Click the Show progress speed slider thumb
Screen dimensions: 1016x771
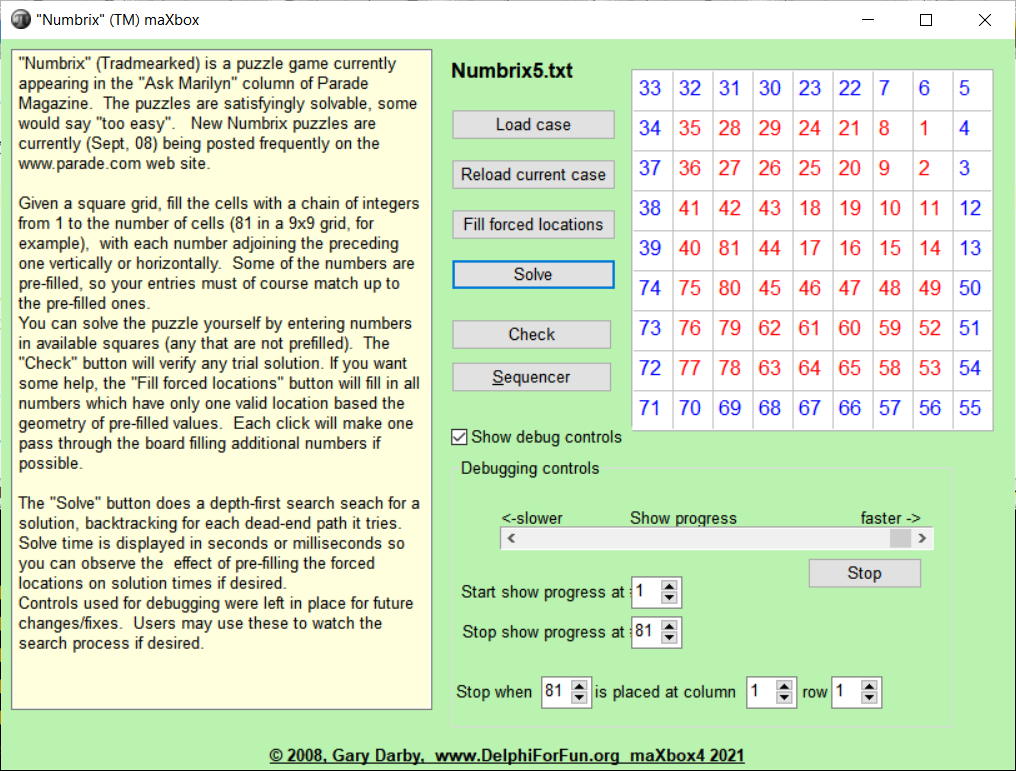click(x=900, y=538)
